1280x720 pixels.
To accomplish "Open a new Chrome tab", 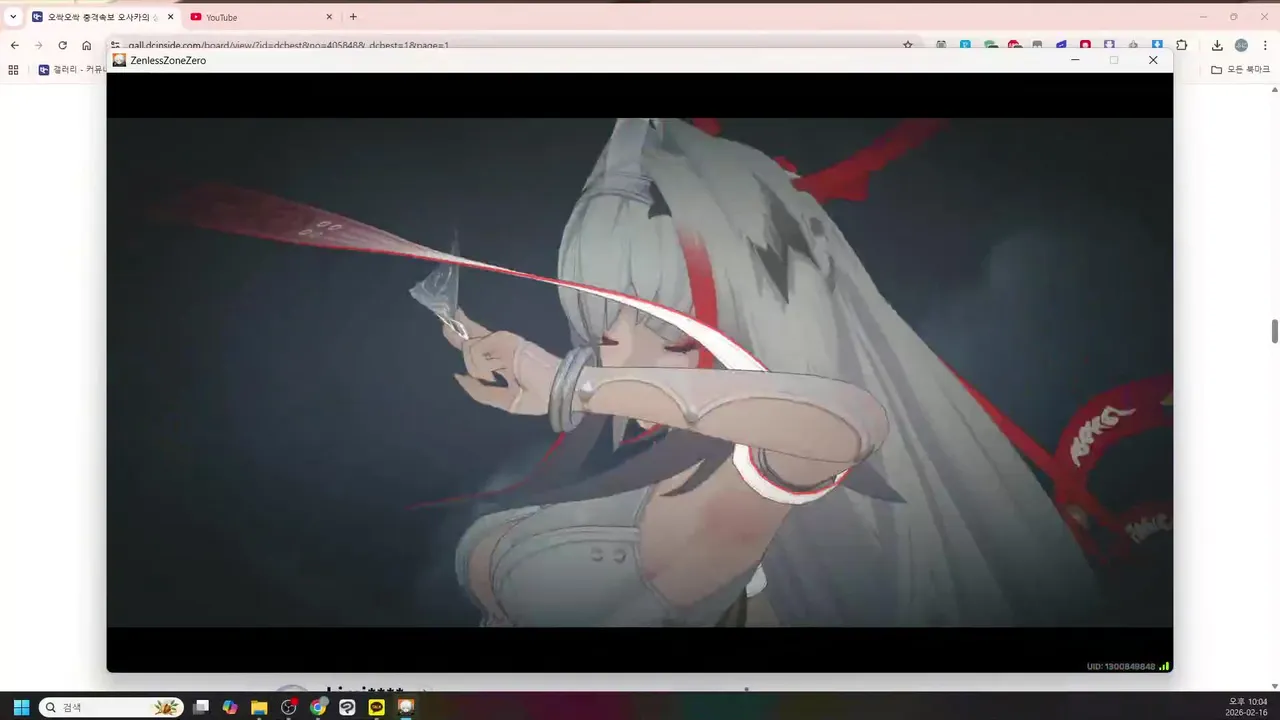I will (353, 17).
